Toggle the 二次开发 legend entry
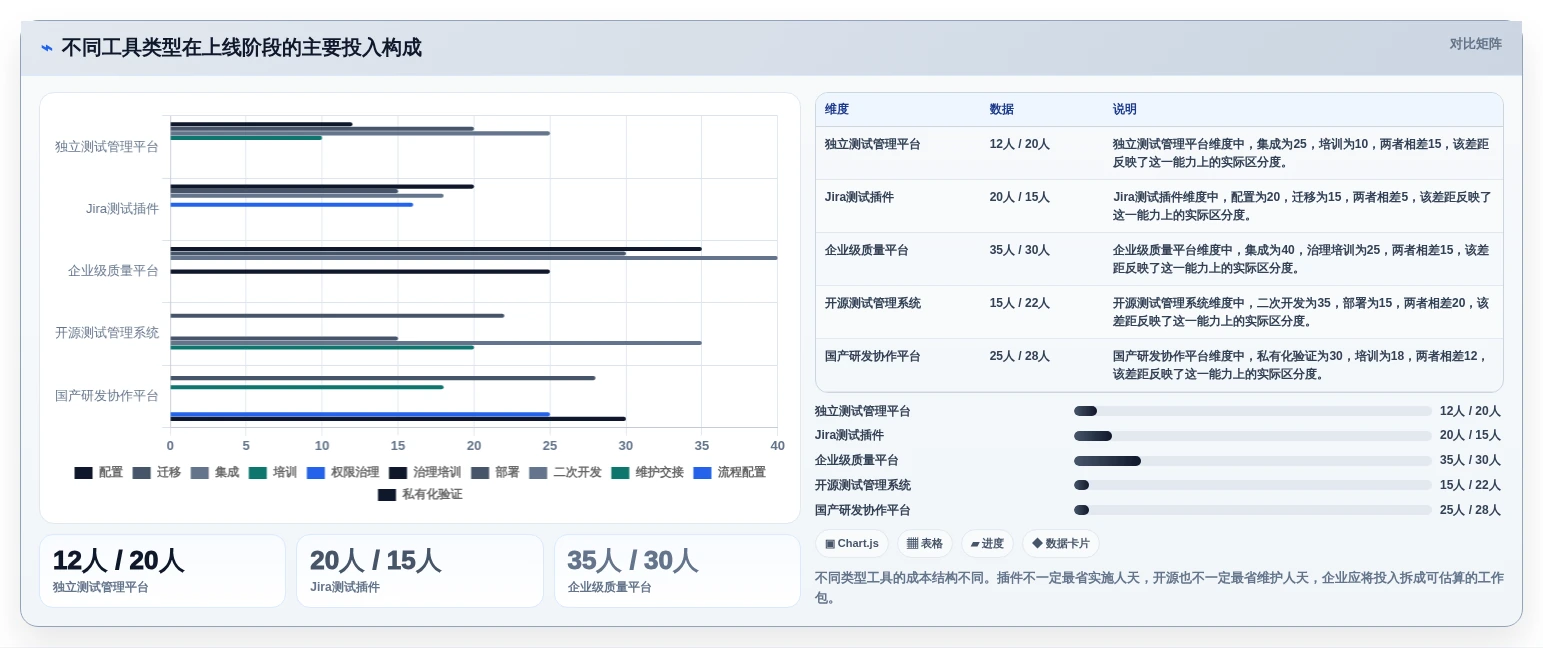1543x648 pixels. pyautogui.click(x=565, y=472)
